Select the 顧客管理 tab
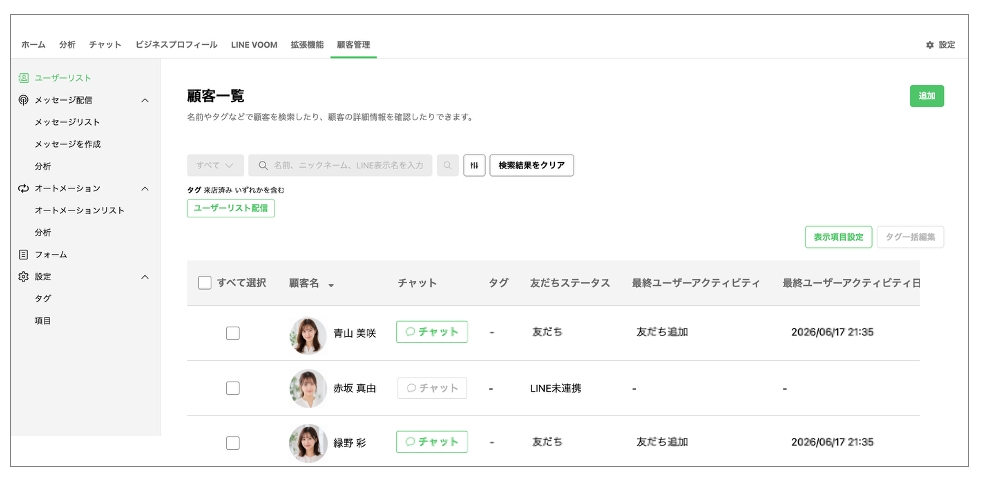Image resolution: width=981 pixels, height=480 pixels. [353, 45]
